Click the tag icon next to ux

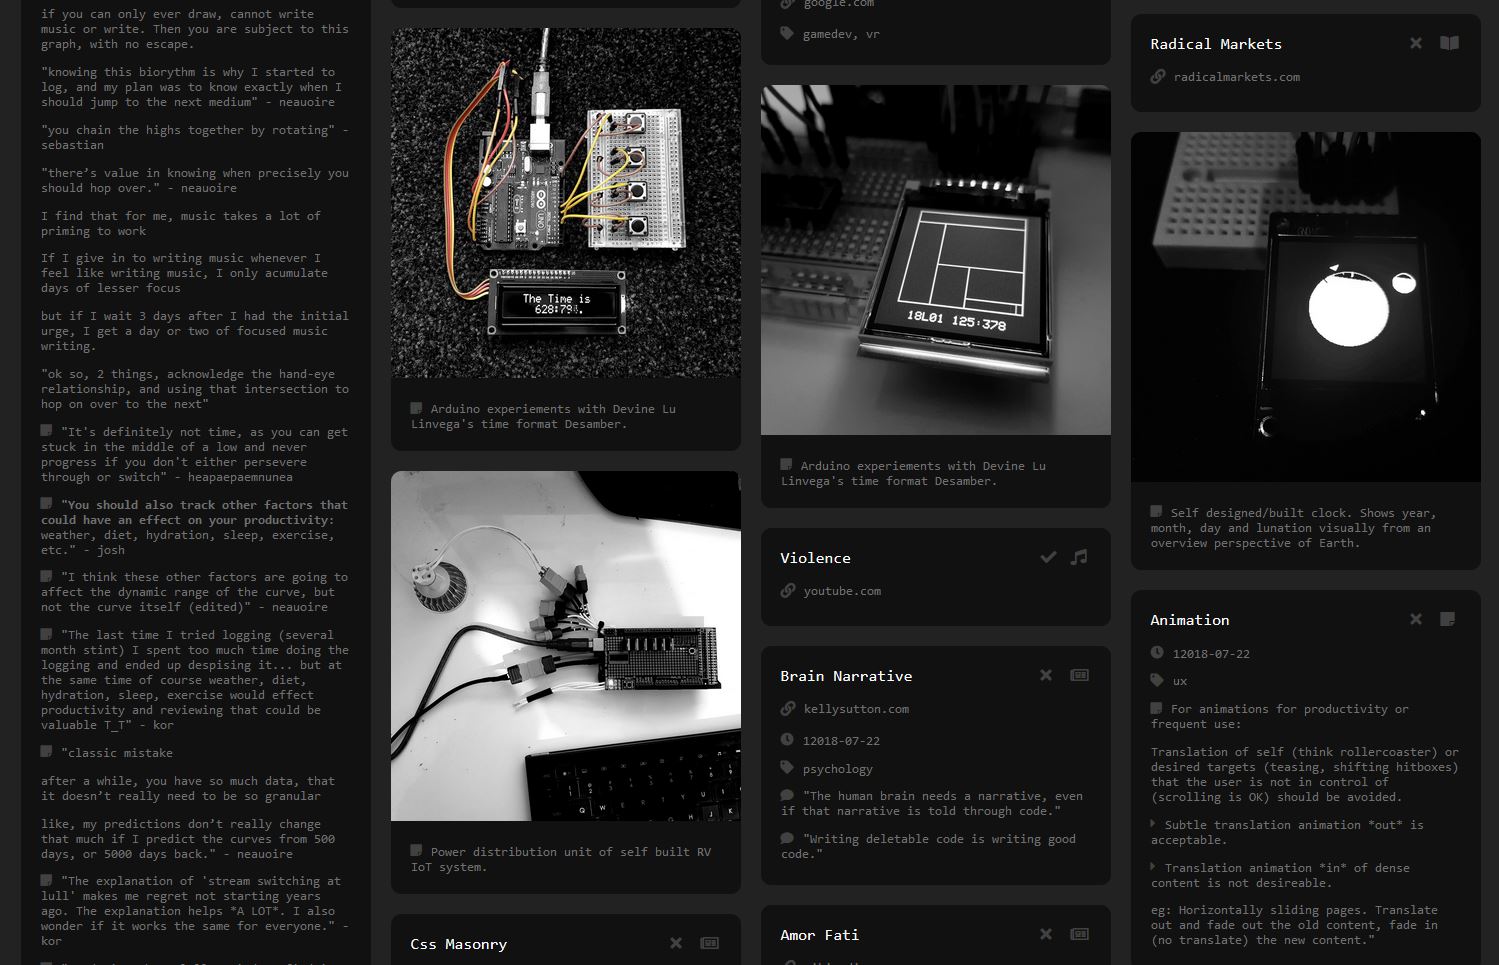point(1157,680)
